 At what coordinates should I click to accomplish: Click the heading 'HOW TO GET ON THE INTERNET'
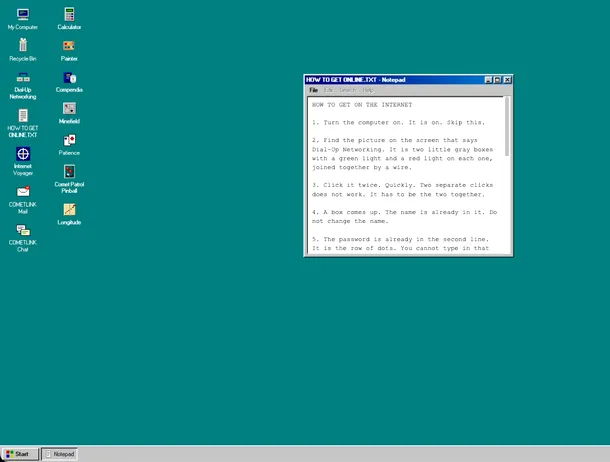click(362, 105)
